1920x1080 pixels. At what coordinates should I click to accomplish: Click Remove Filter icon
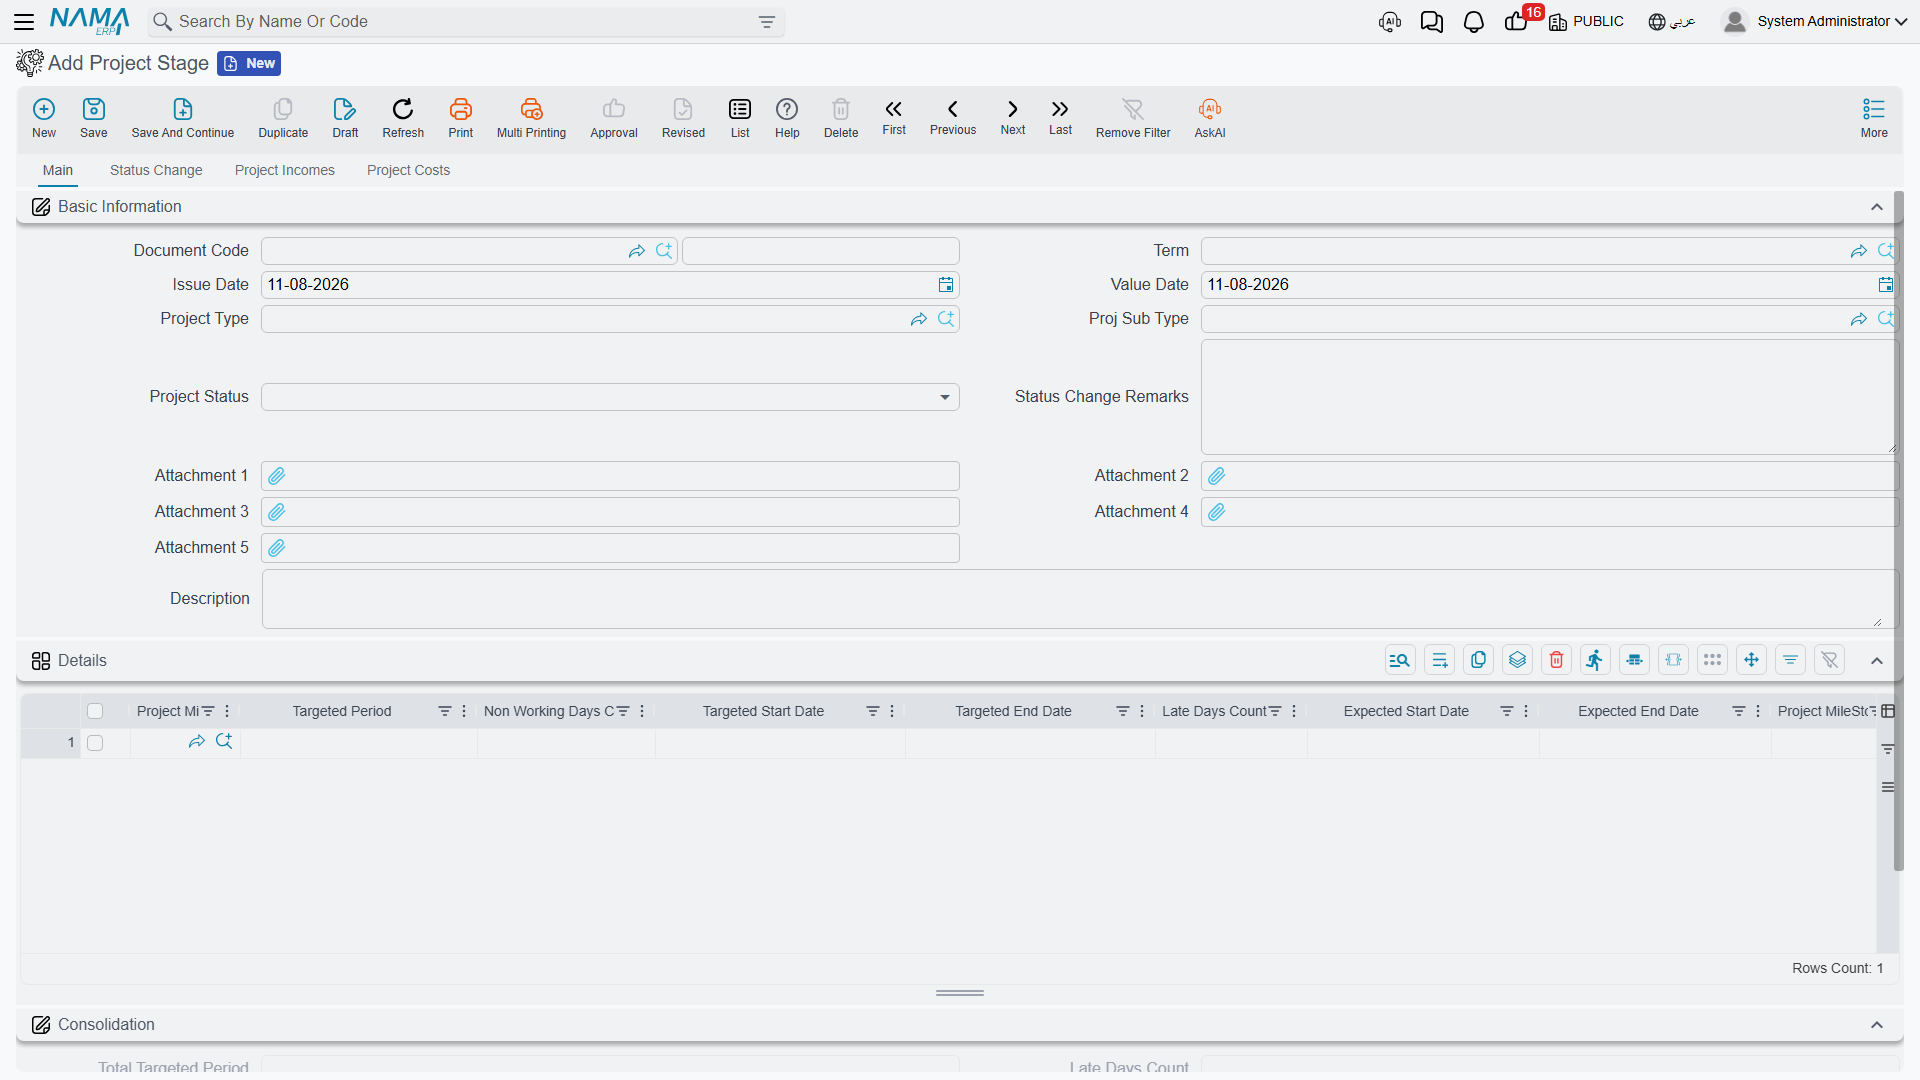(x=1133, y=118)
